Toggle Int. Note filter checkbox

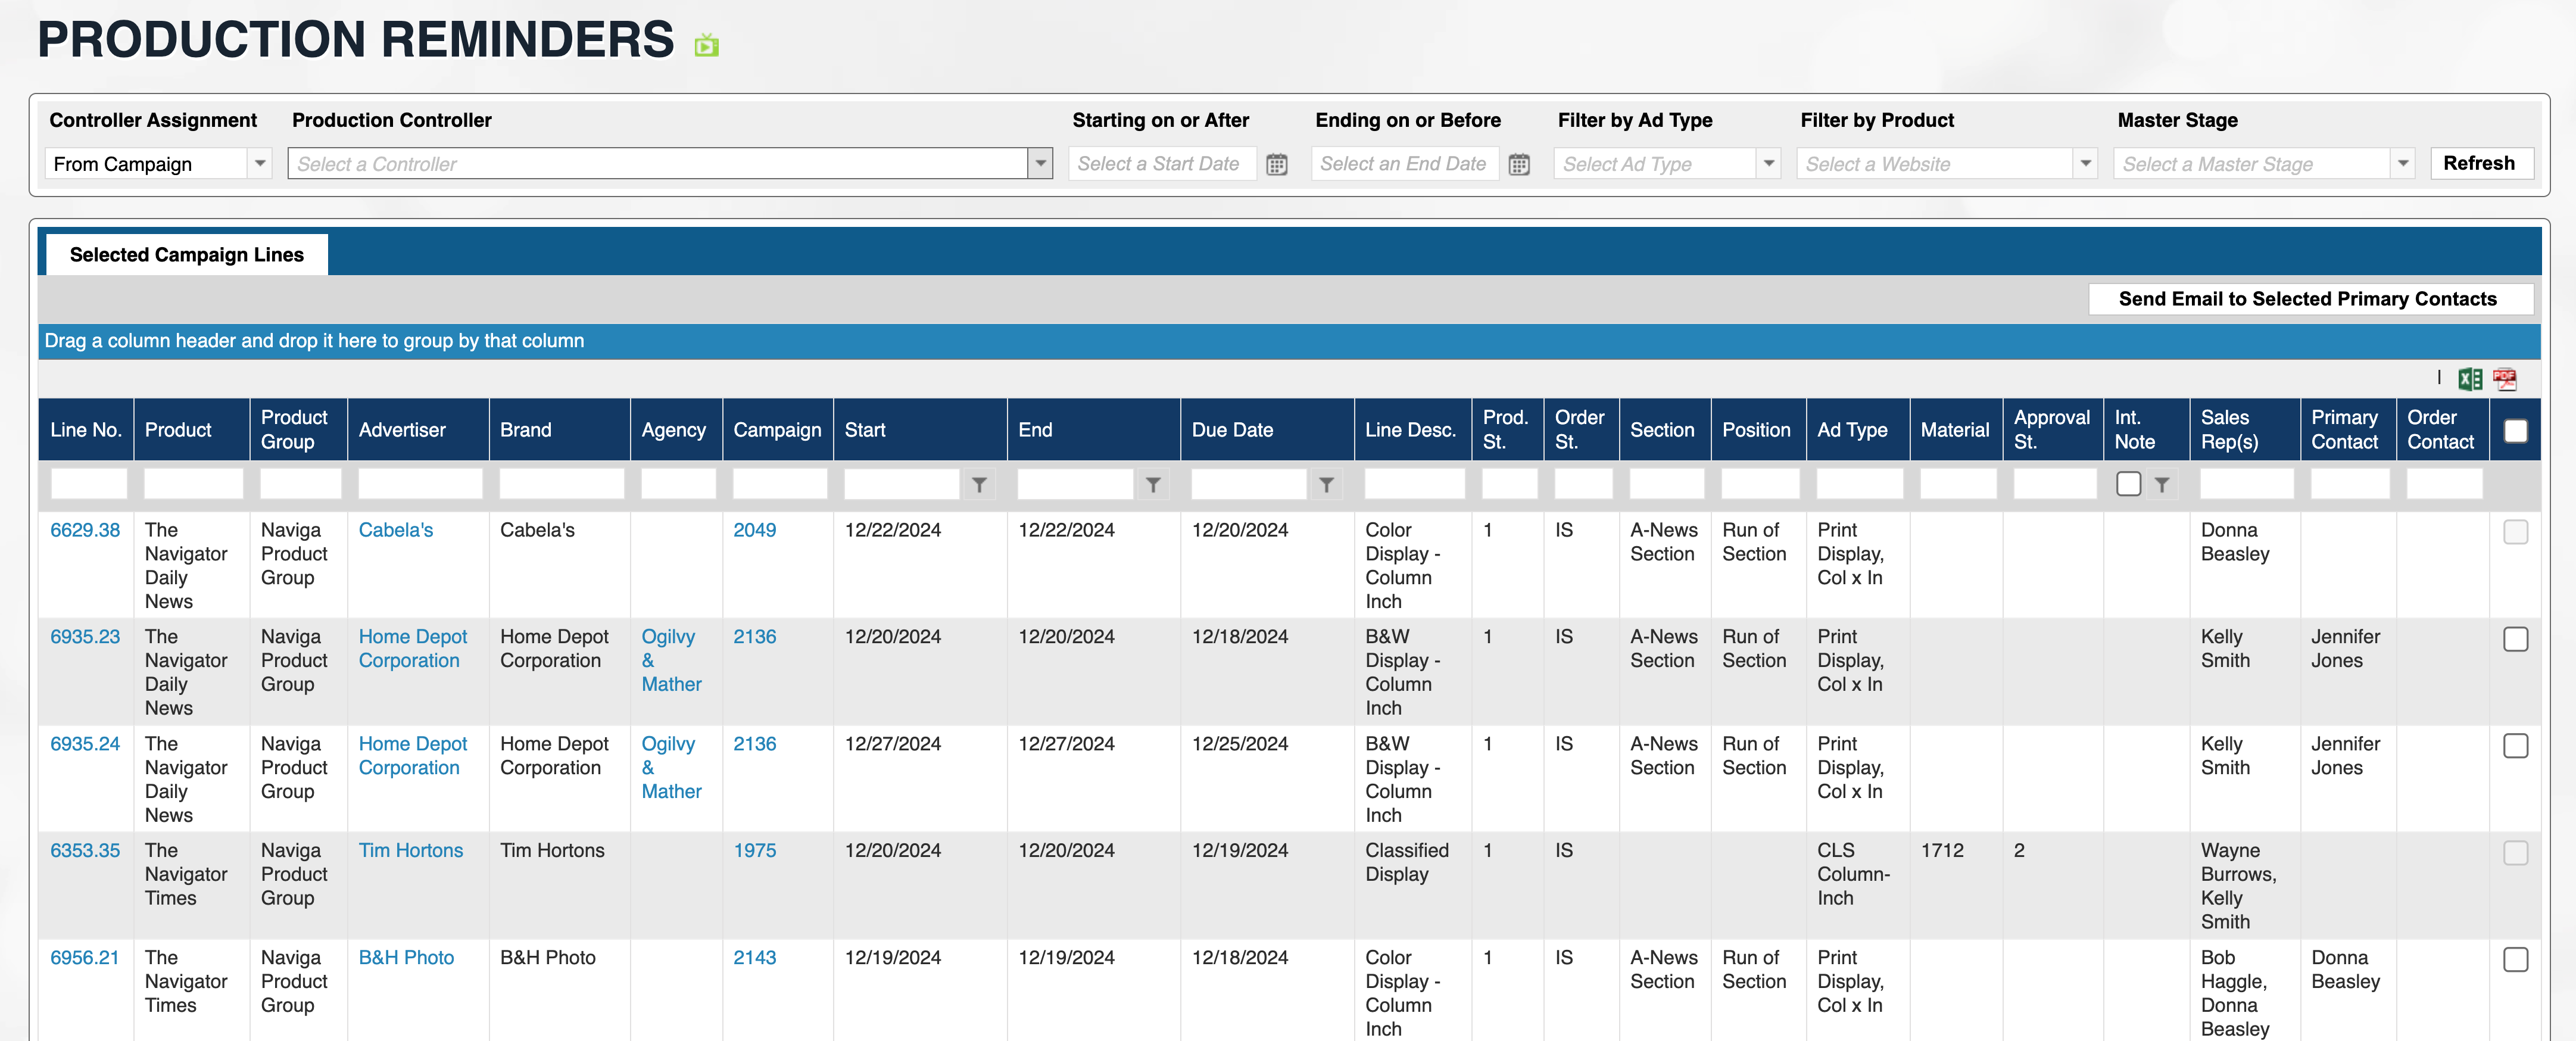pos(2128,484)
